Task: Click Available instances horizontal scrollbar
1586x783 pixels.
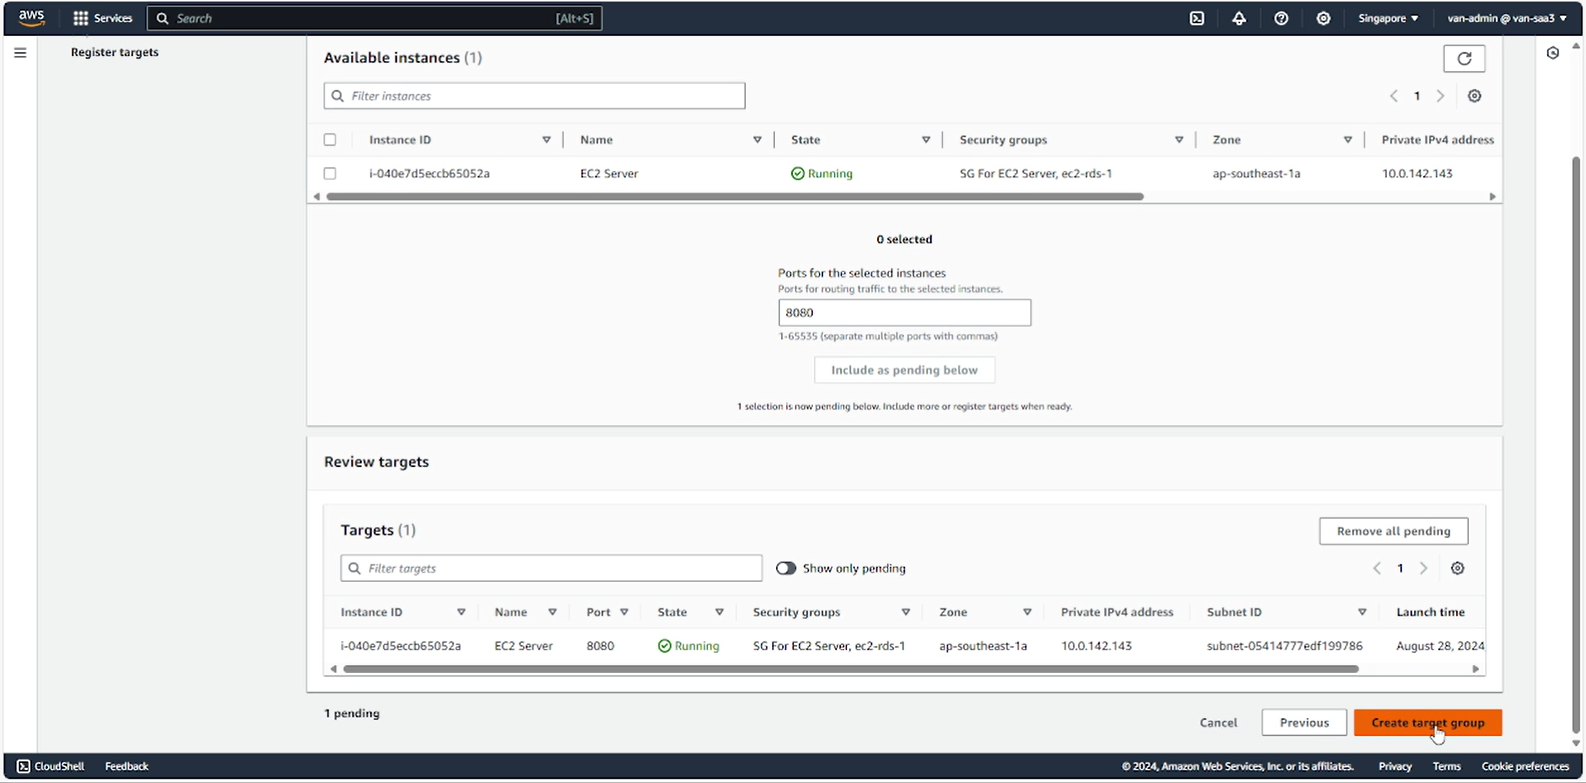Action: click(735, 196)
